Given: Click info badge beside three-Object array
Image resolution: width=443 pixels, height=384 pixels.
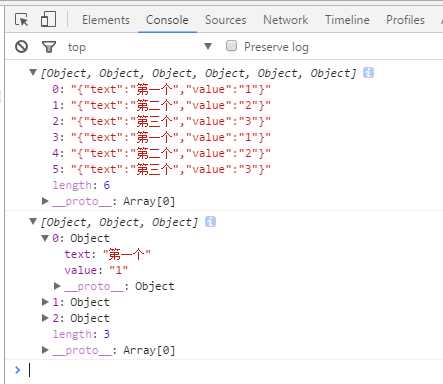Looking at the screenshot, I should [210, 222].
